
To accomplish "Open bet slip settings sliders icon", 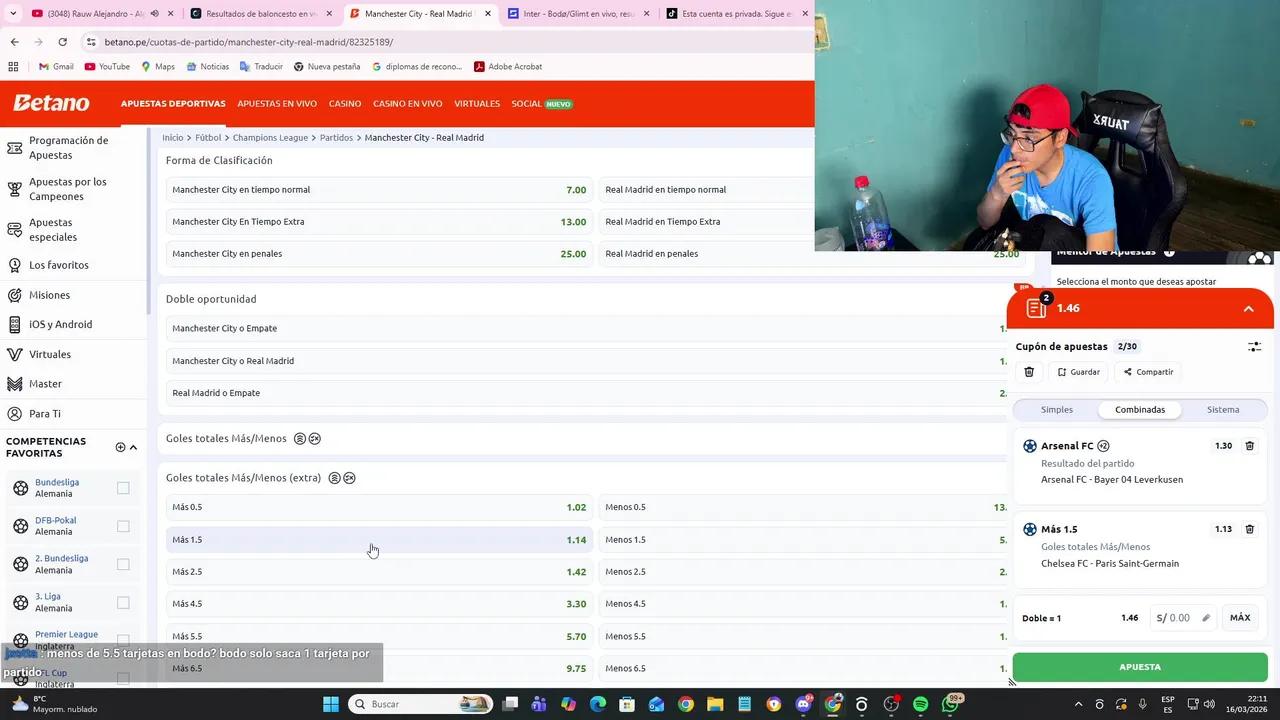I will [x=1254, y=346].
